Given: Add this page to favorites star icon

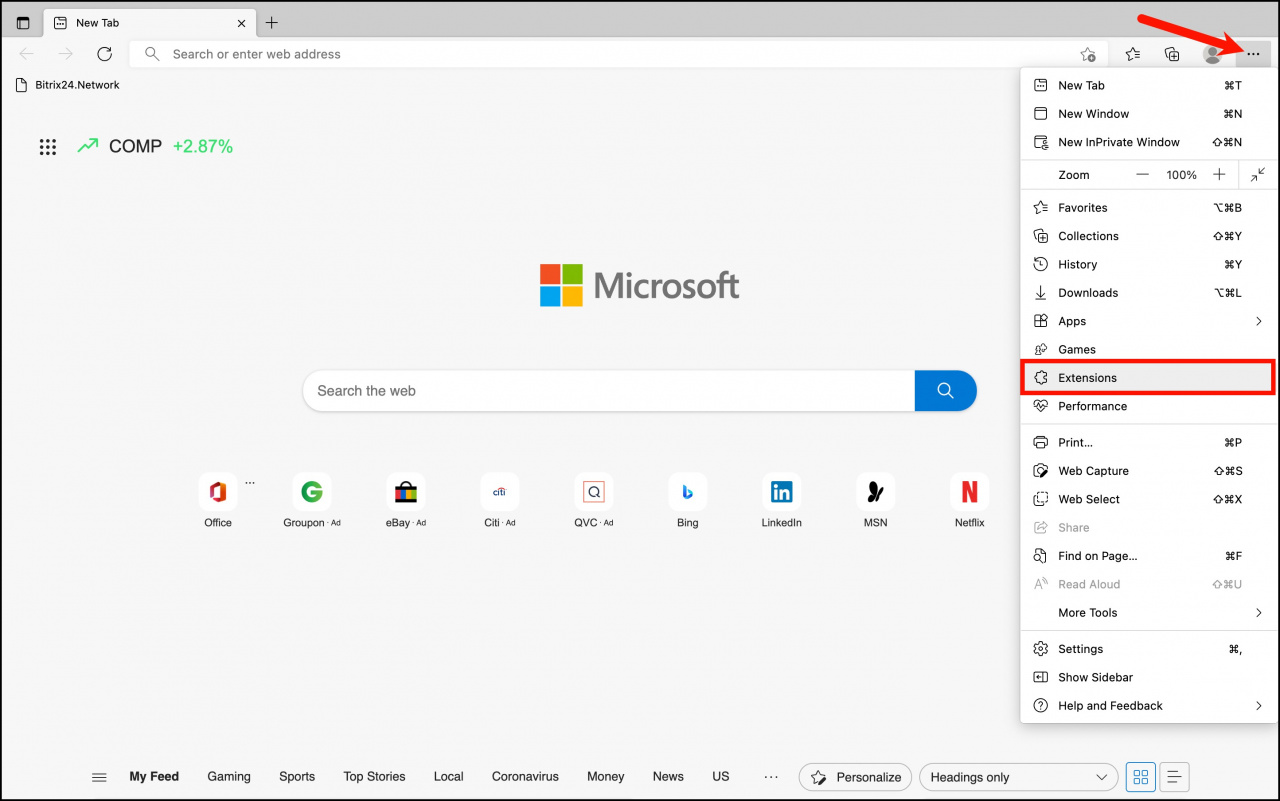Looking at the screenshot, I should coord(1088,54).
